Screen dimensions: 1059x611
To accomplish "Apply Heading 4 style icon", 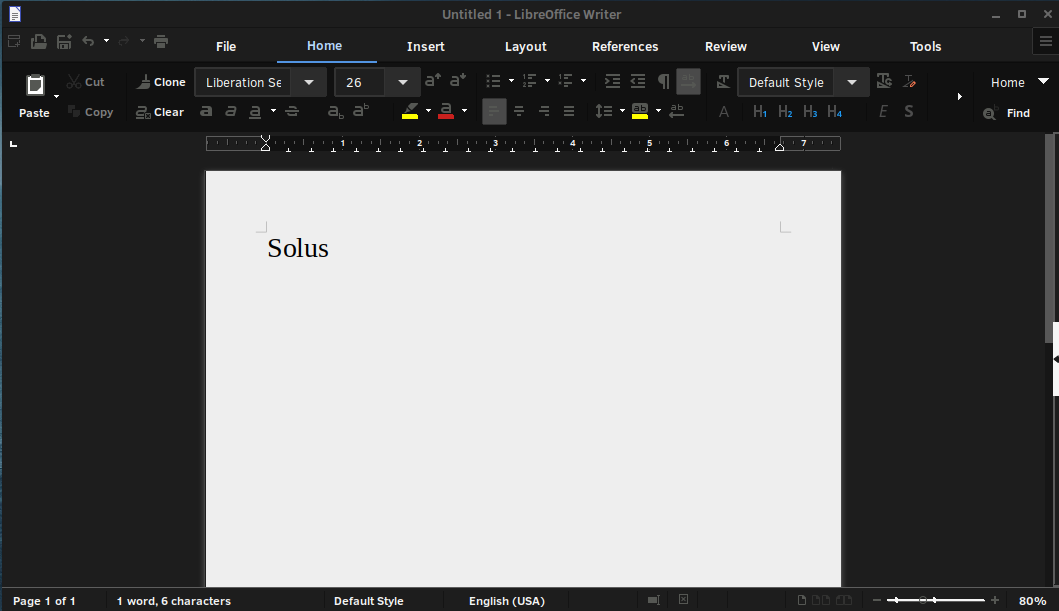I will click(x=835, y=112).
